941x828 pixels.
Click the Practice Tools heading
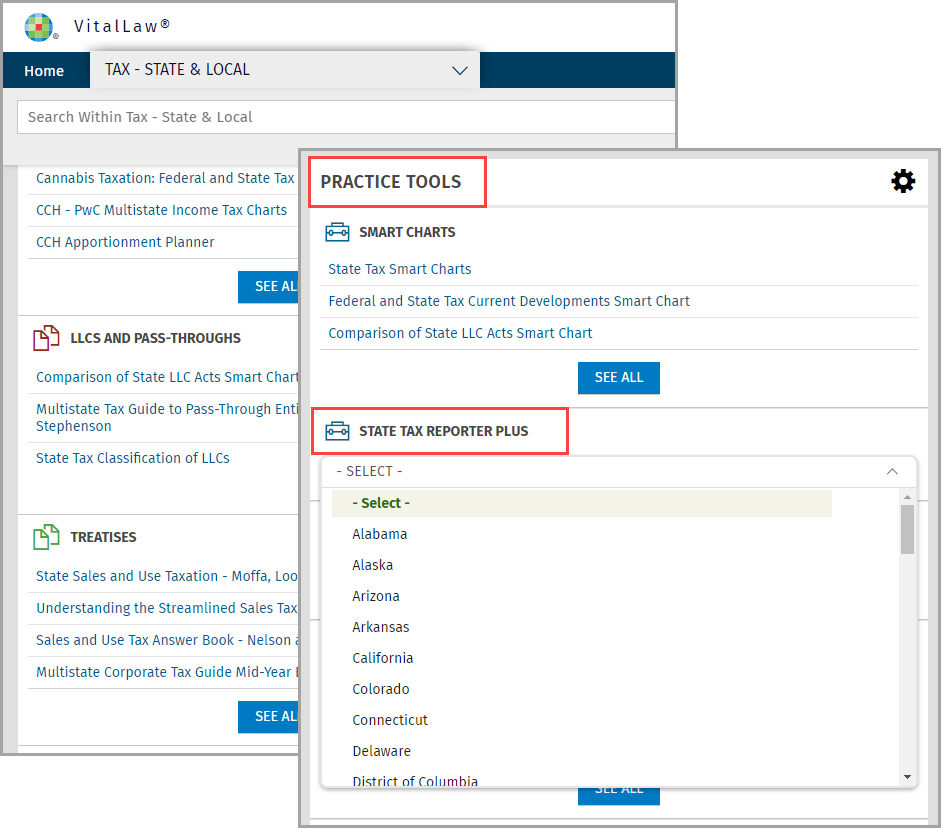pos(391,182)
